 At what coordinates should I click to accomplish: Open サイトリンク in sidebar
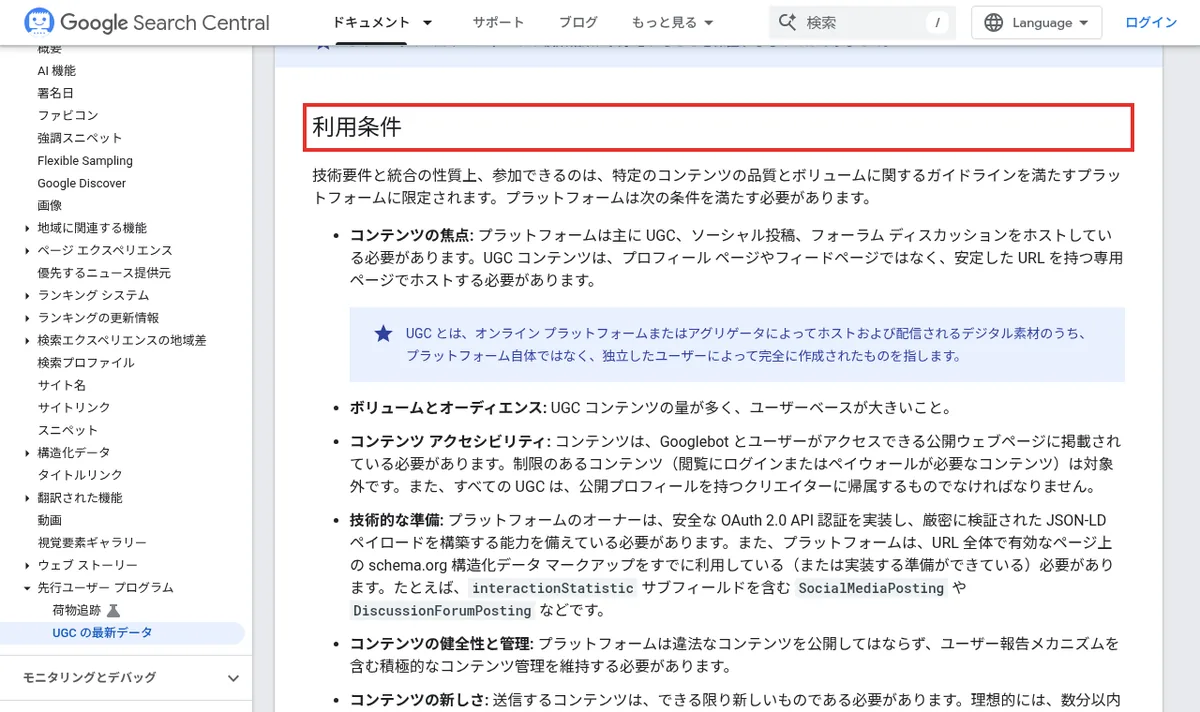[74, 408]
